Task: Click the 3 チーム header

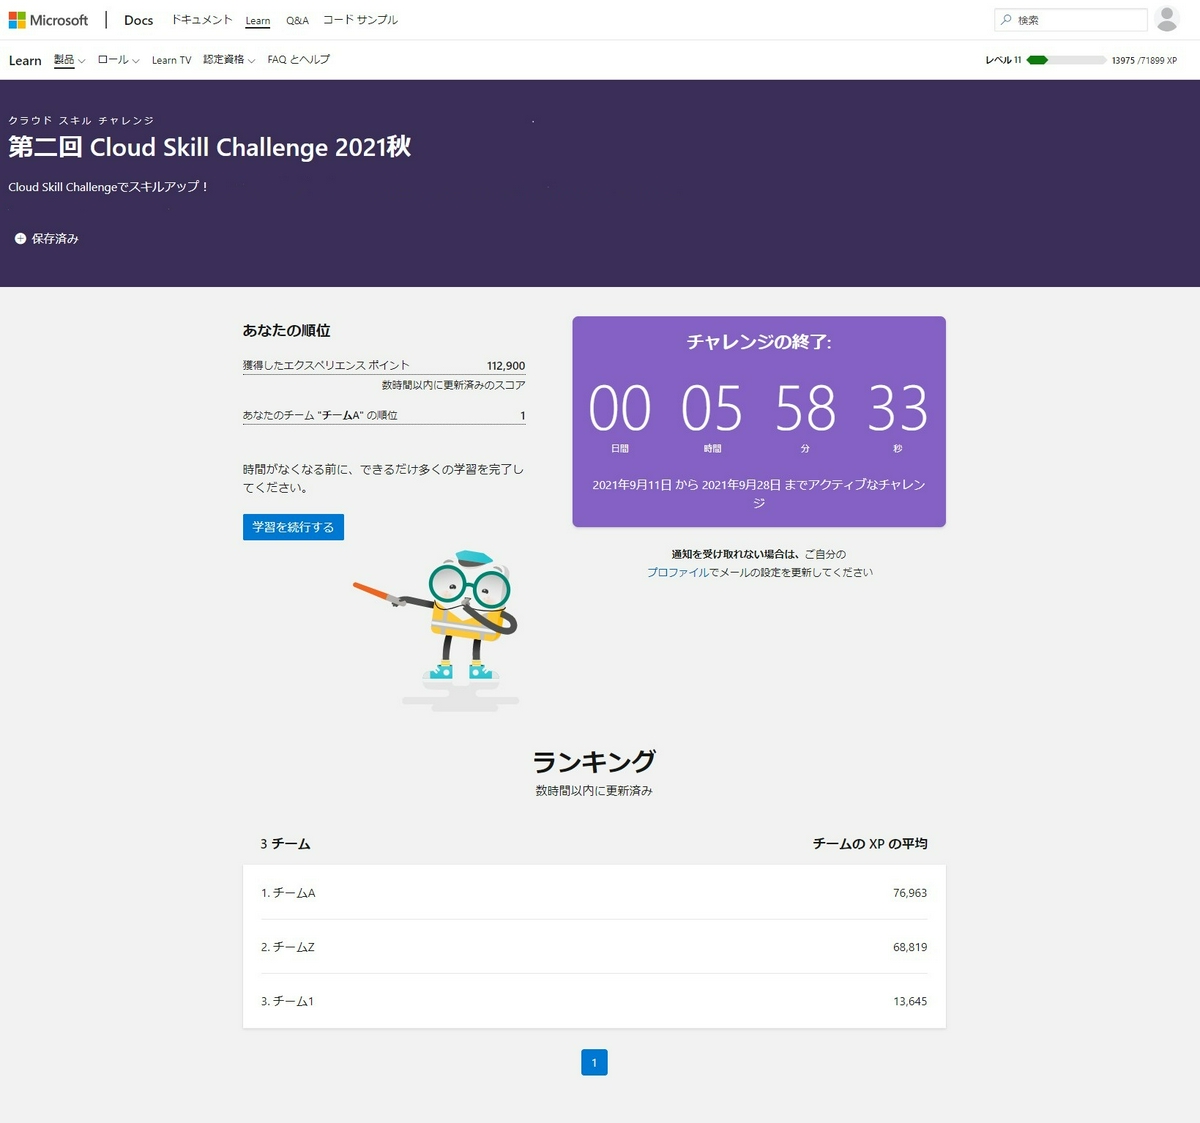Action: point(285,844)
